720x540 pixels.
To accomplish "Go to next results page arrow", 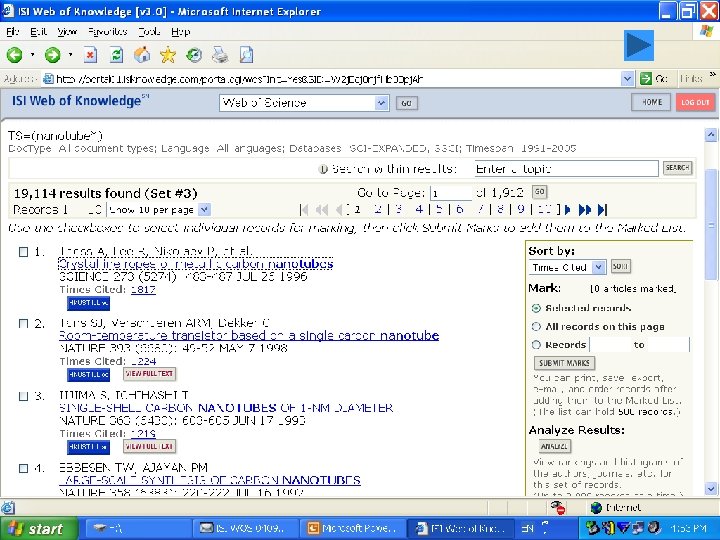I will point(568,210).
